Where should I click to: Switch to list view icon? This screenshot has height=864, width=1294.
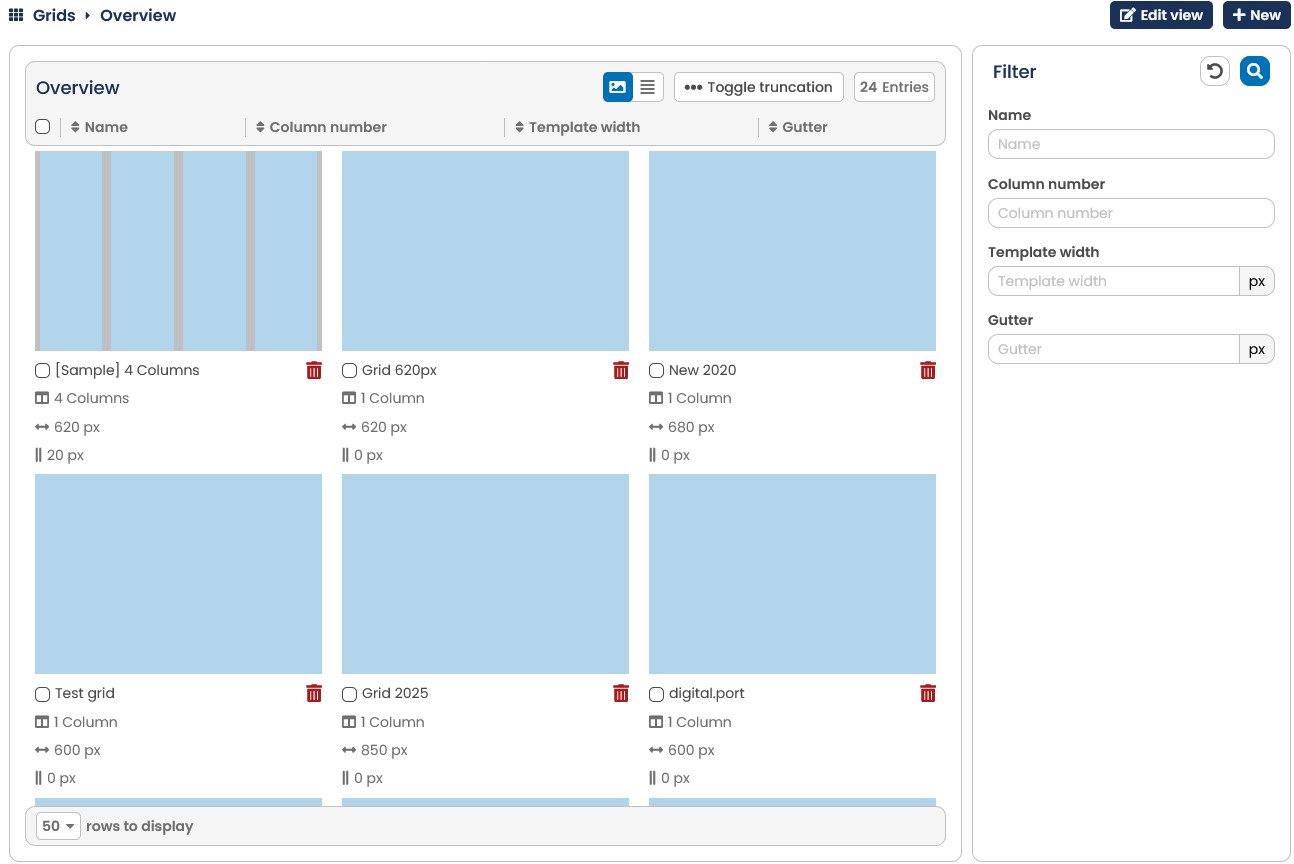(648, 87)
